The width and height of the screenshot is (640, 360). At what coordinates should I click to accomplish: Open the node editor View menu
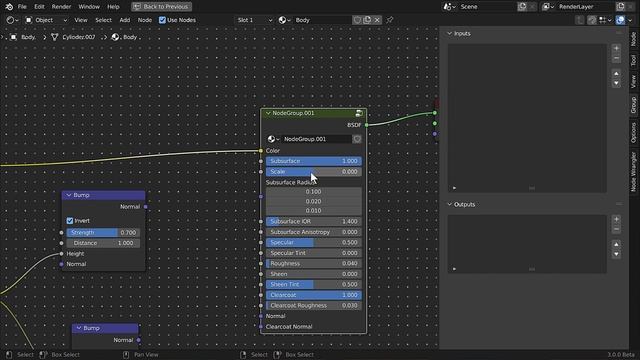[x=81, y=20]
